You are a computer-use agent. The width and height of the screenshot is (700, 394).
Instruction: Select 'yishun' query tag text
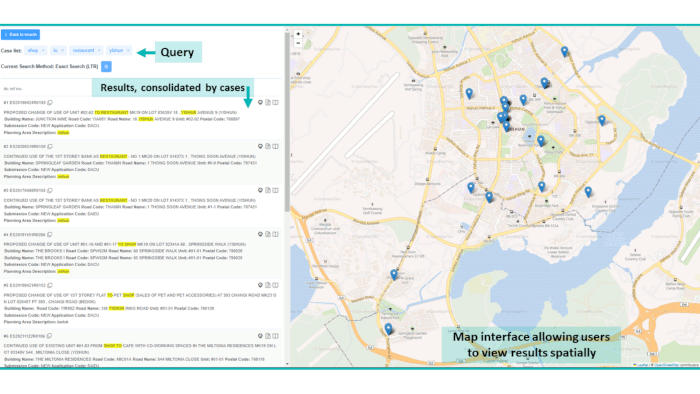tap(116, 50)
